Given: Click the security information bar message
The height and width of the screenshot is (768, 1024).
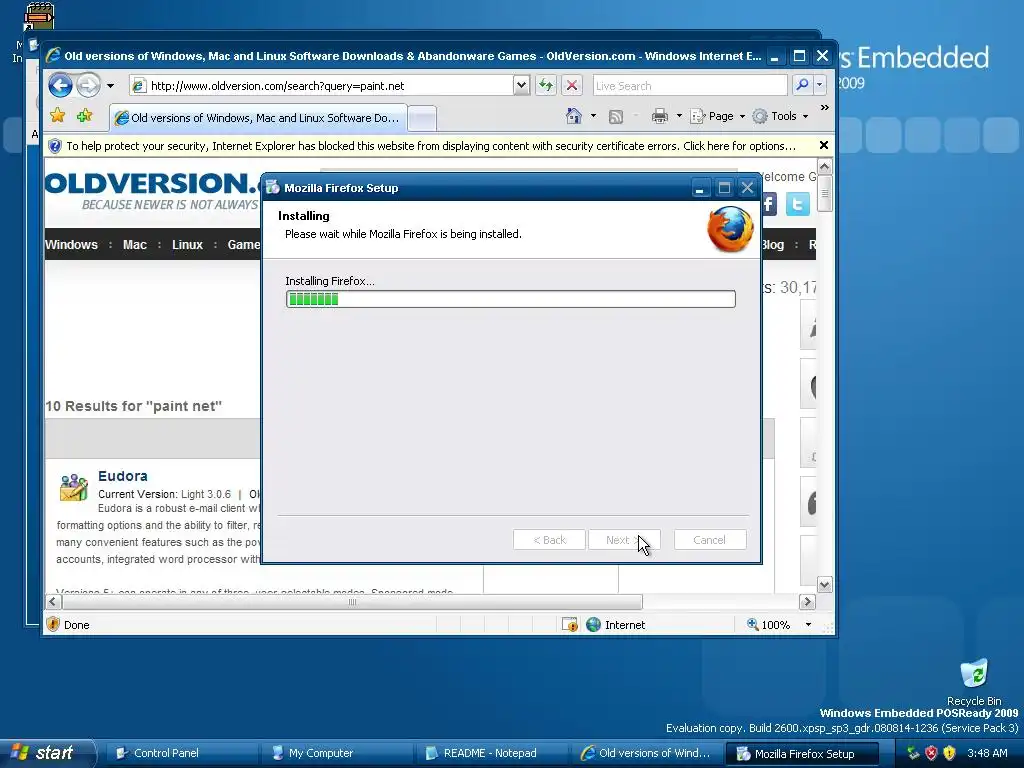Looking at the screenshot, I should pyautogui.click(x=431, y=146).
